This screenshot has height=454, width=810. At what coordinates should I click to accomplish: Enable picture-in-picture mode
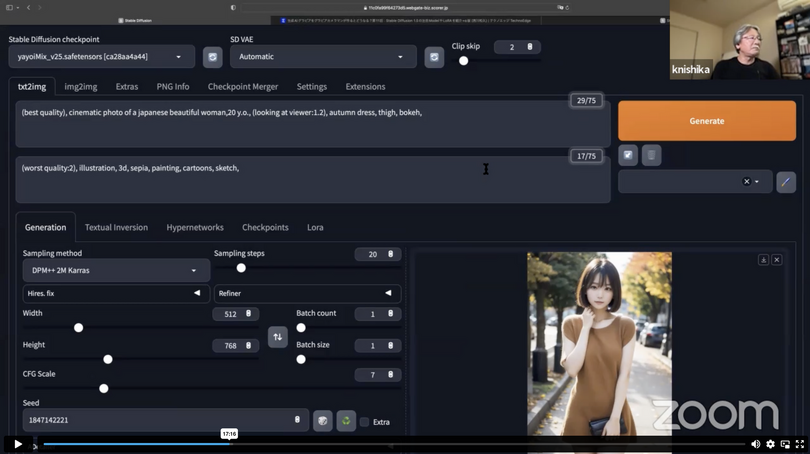tap(785, 444)
